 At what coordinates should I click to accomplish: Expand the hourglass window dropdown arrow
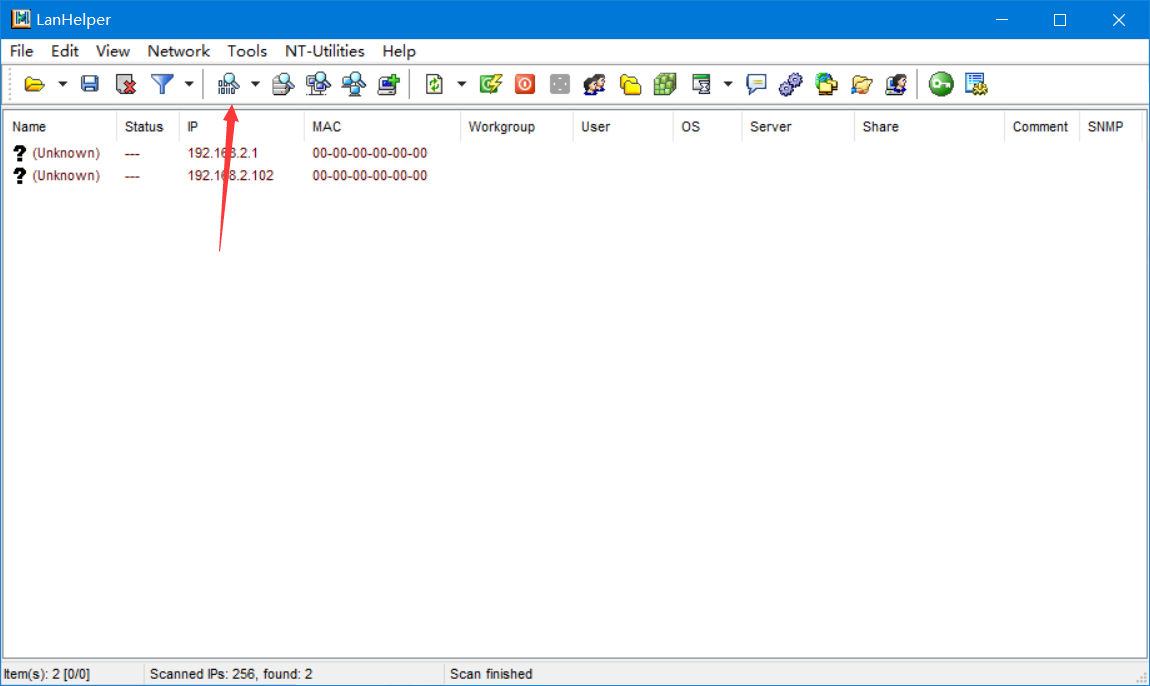[728, 84]
